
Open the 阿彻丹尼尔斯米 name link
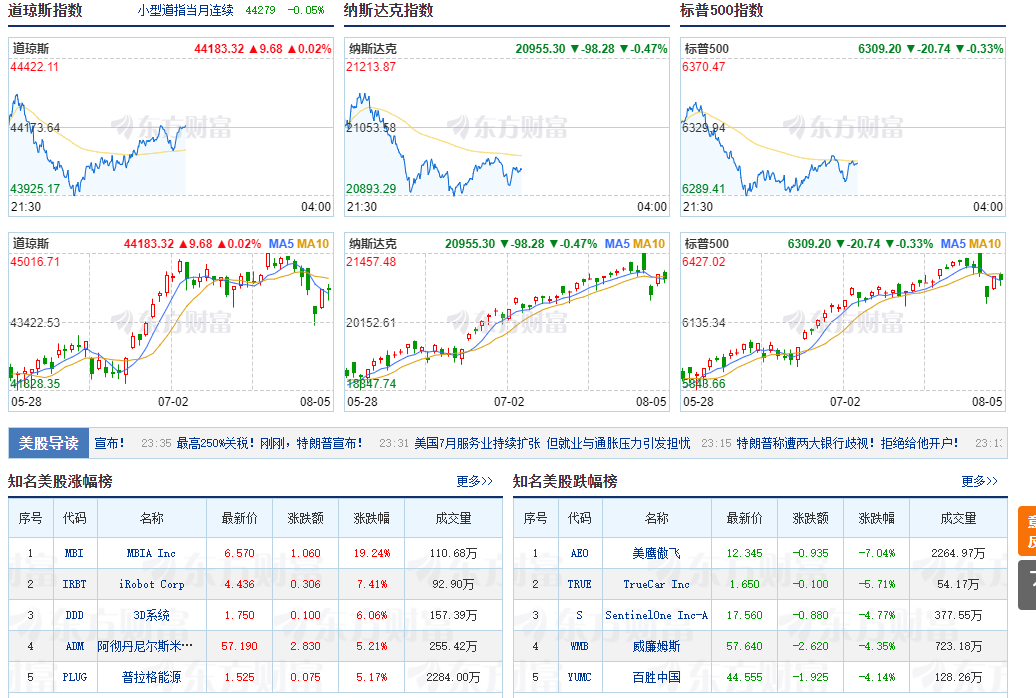pyautogui.click(x=145, y=646)
